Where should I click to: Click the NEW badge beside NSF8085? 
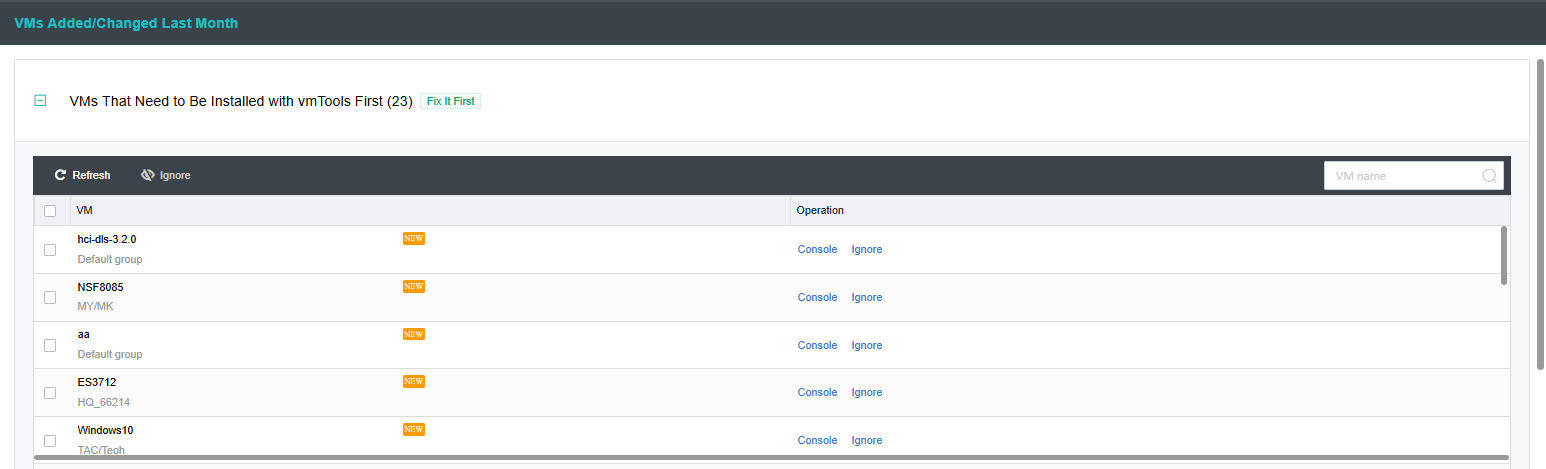click(414, 286)
